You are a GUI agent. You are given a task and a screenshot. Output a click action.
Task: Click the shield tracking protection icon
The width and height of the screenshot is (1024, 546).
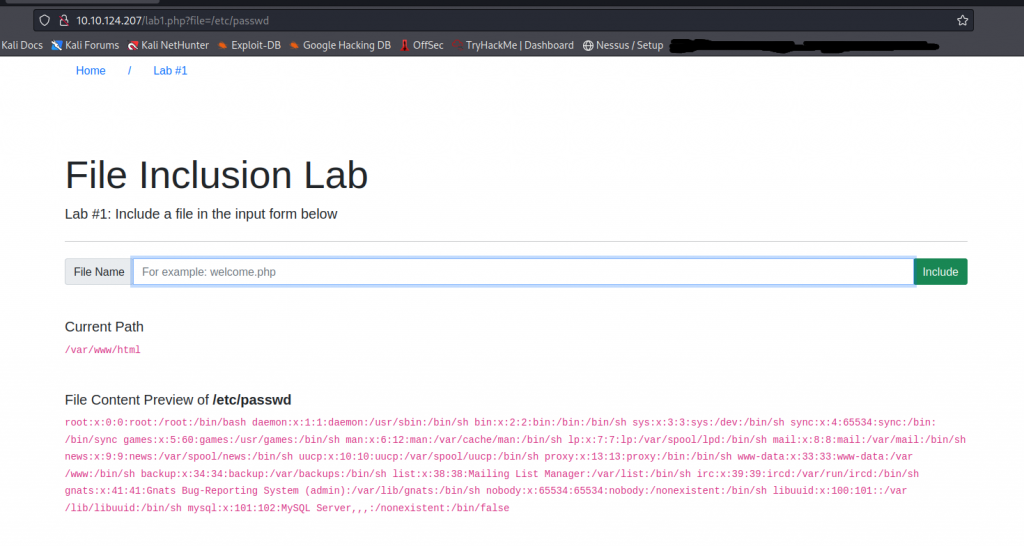45,20
